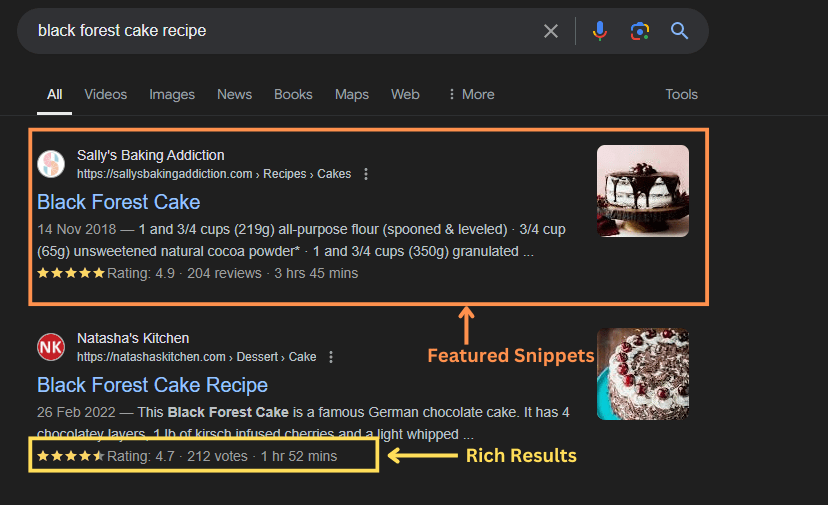
Task: Switch to the Images tab
Action: (x=172, y=95)
